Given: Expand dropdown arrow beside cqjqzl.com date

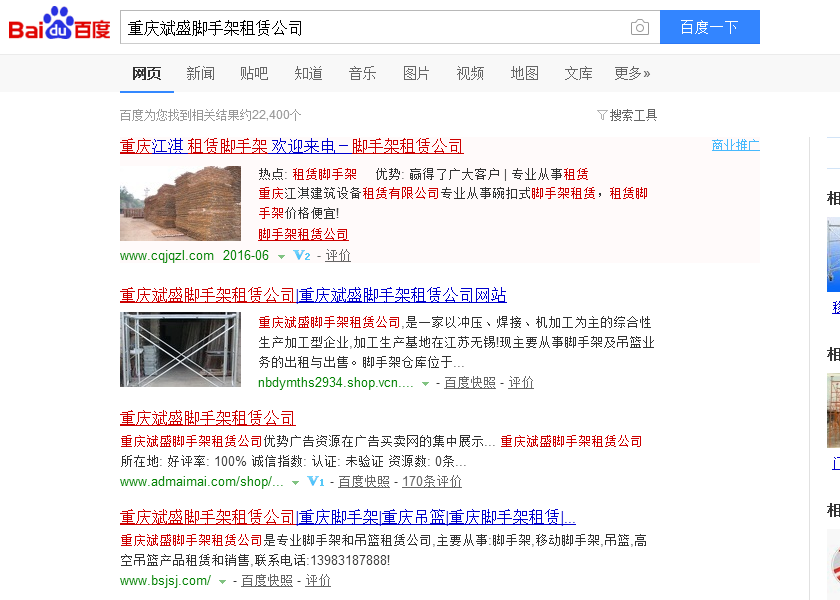Looking at the screenshot, I should tap(281, 257).
